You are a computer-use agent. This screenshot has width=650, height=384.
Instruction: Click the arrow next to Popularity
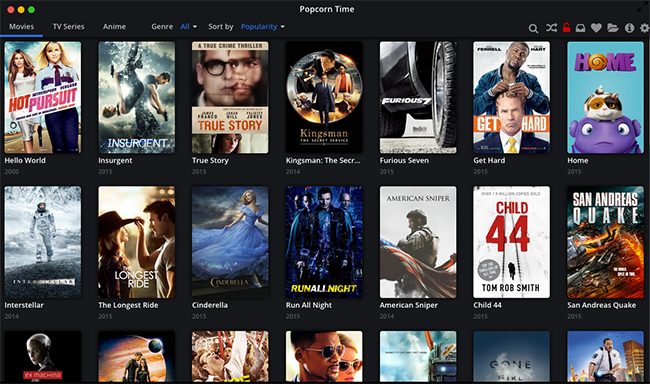coord(283,27)
